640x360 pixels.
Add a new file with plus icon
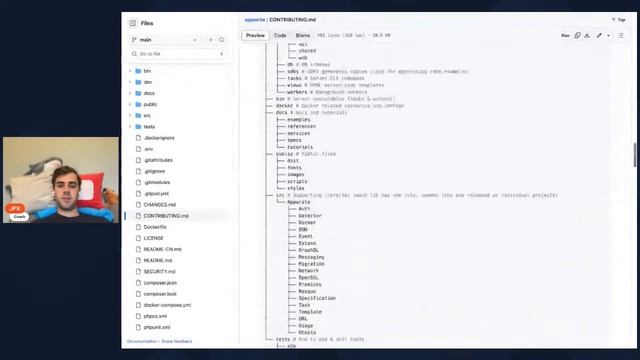coord(211,40)
